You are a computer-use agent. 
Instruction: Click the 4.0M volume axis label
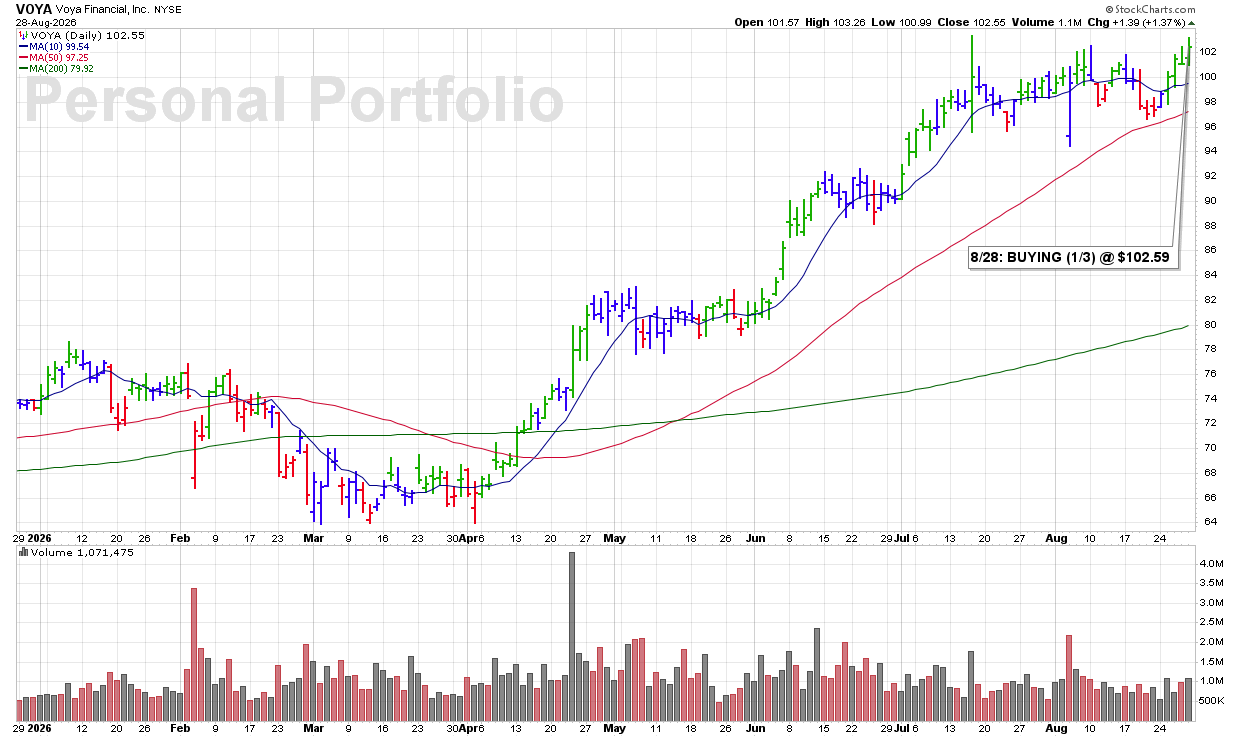tap(1212, 564)
